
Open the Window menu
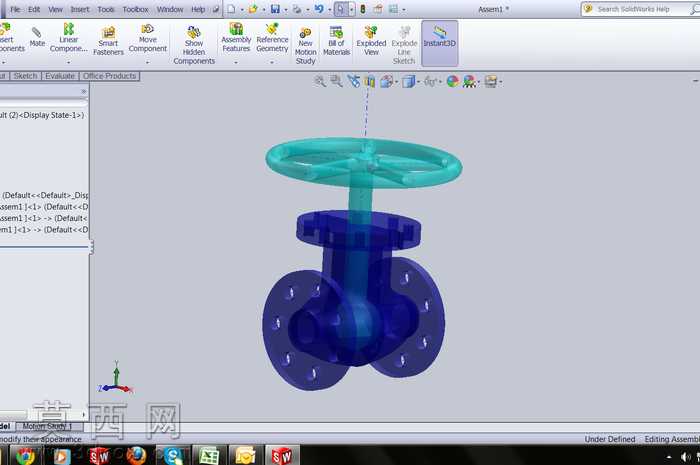[170, 9]
